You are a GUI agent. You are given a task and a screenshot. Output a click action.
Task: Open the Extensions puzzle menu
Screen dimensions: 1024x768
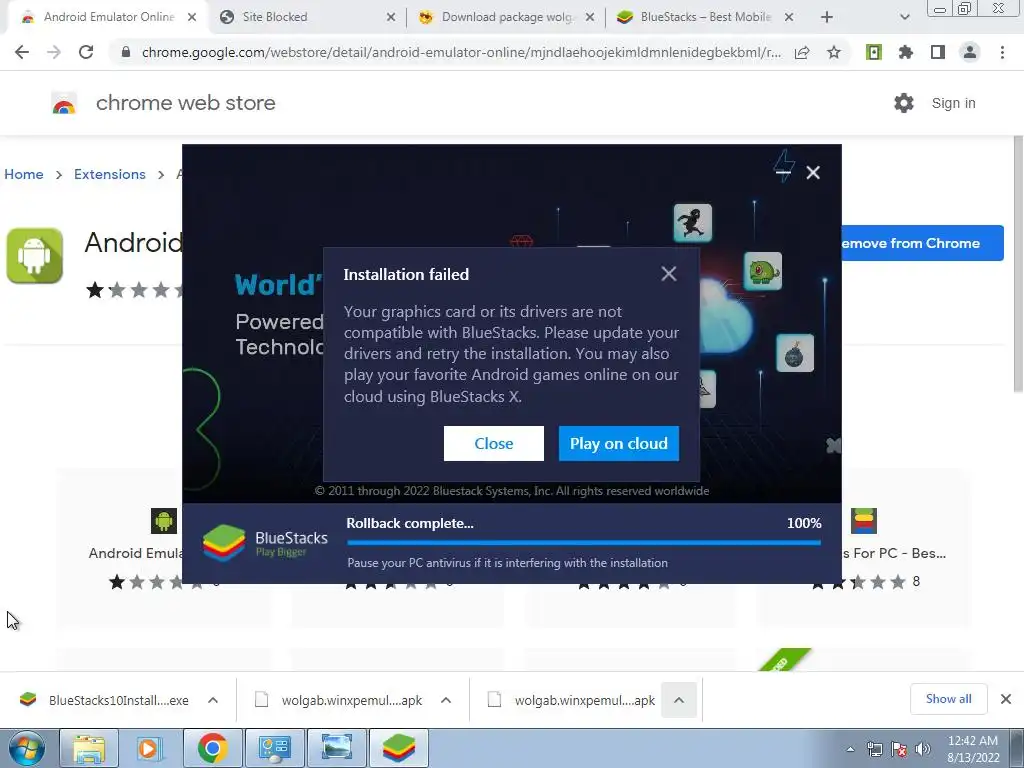(906, 52)
